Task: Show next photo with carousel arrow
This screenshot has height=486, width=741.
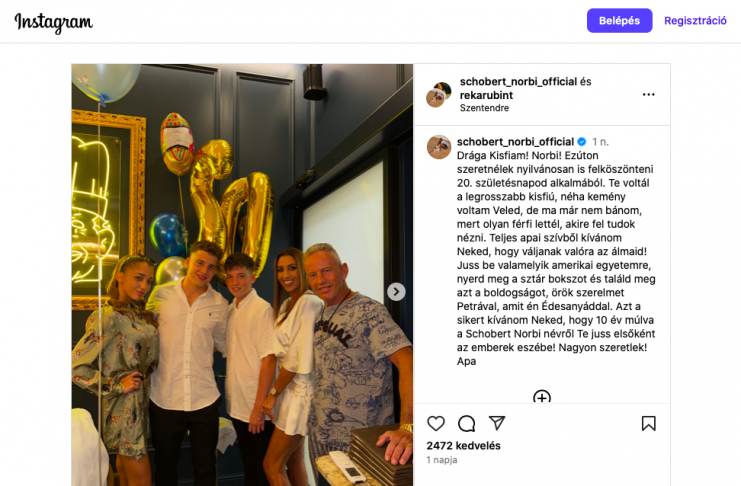Action: click(x=396, y=292)
